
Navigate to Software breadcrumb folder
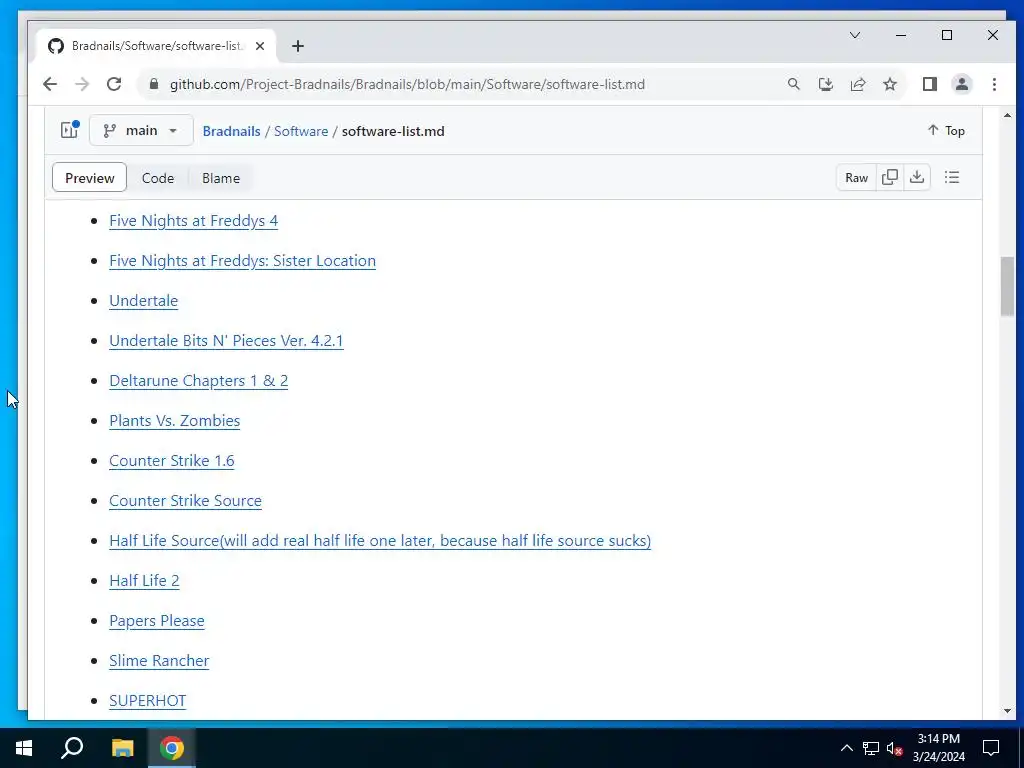(301, 131)
